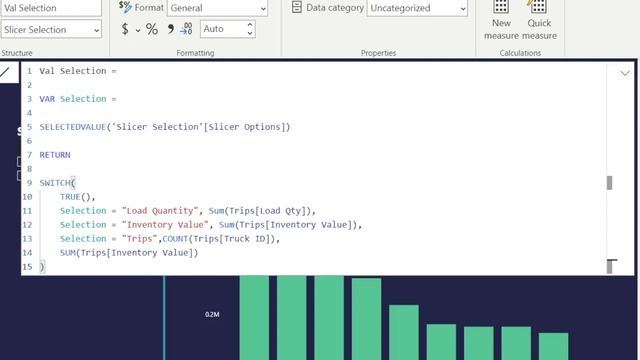Click the dollar currency format icon
640x360 pixels.
click(125, 29)
